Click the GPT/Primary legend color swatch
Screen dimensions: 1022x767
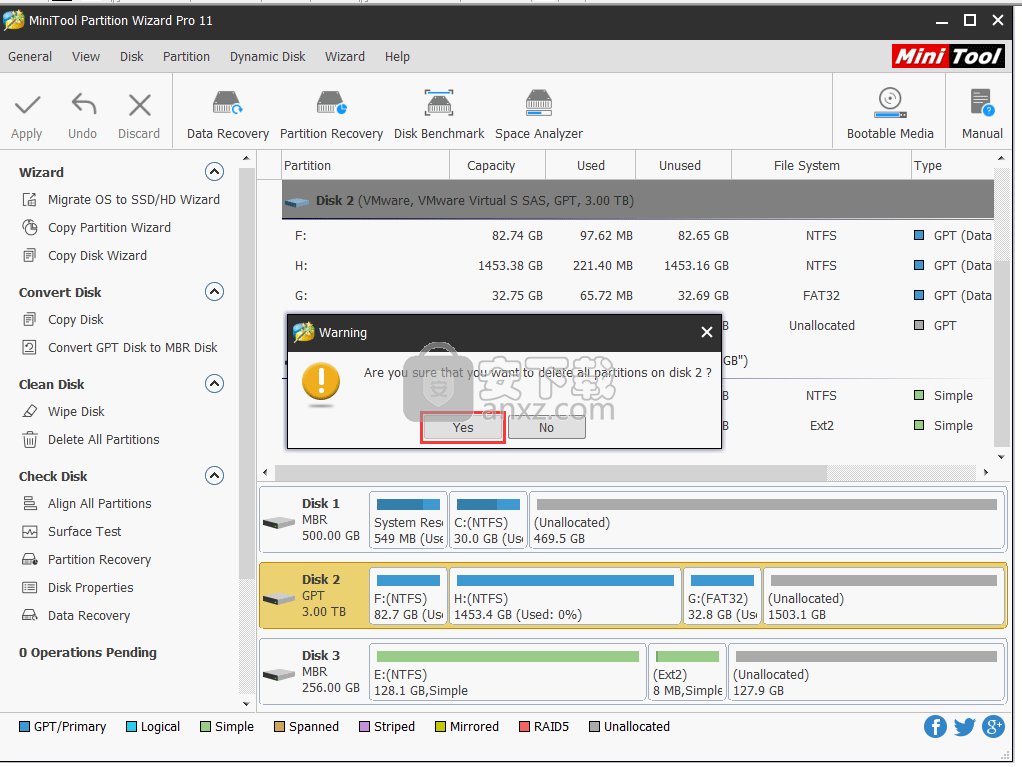pyautogui.click(x=24, y=727)
